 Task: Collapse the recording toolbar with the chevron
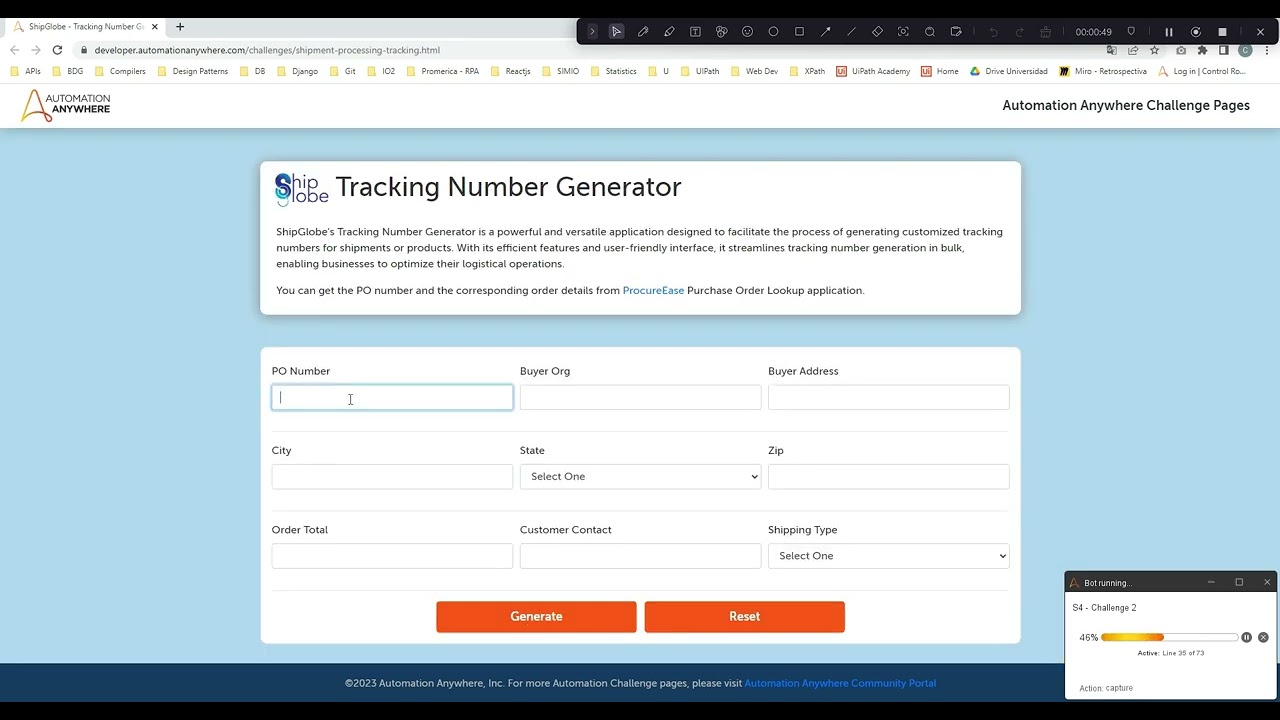[x=592, y=32]
